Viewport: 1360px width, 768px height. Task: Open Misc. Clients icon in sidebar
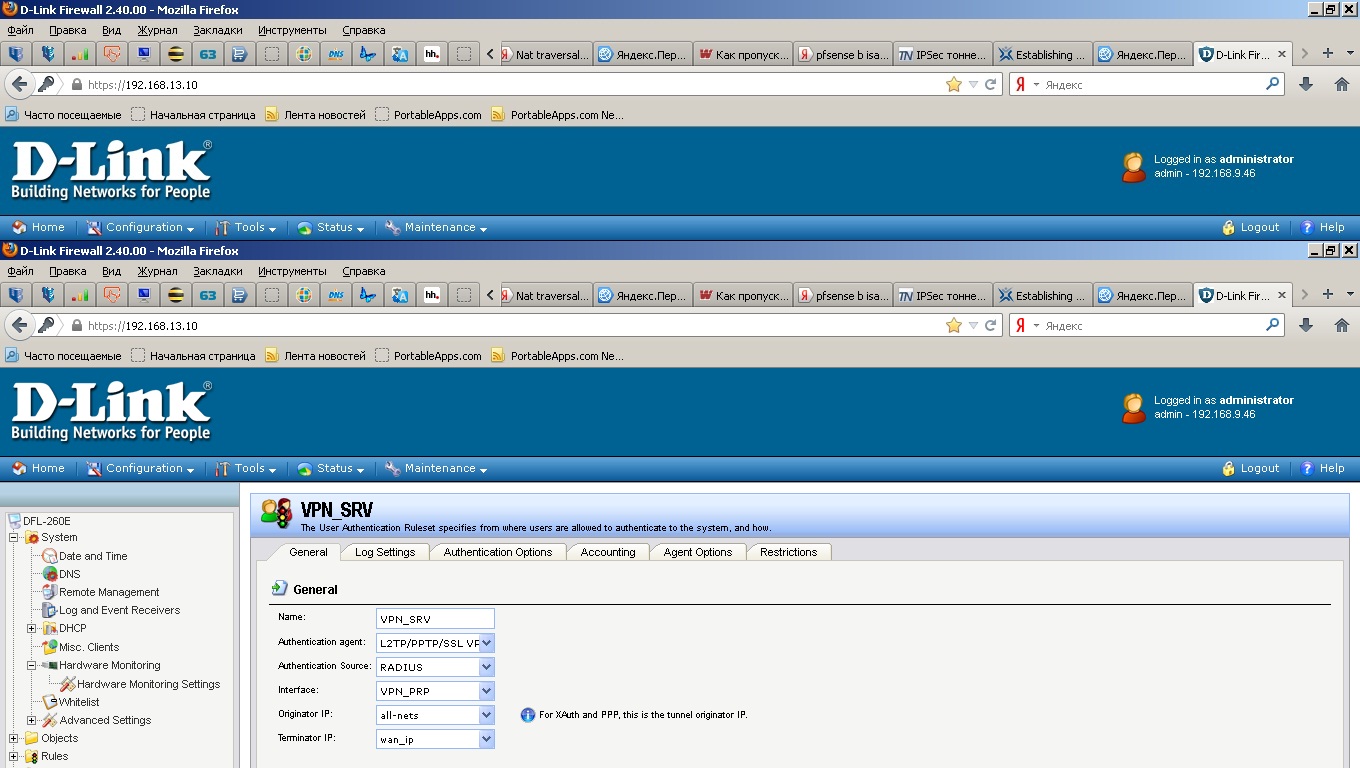click(50, 647)
